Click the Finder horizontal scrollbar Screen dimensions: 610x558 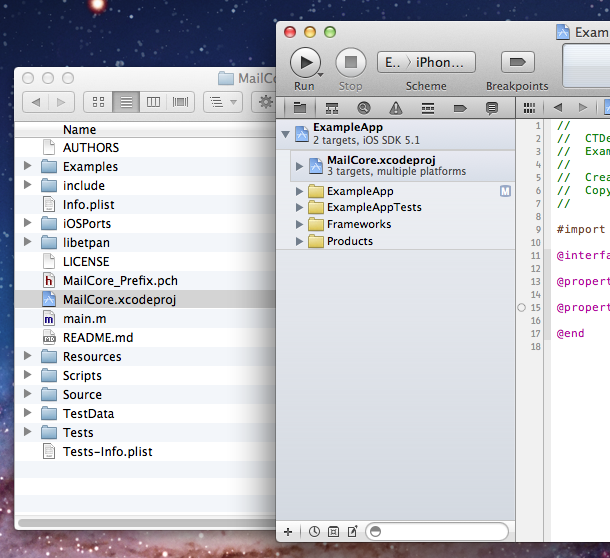click(147, 523)
